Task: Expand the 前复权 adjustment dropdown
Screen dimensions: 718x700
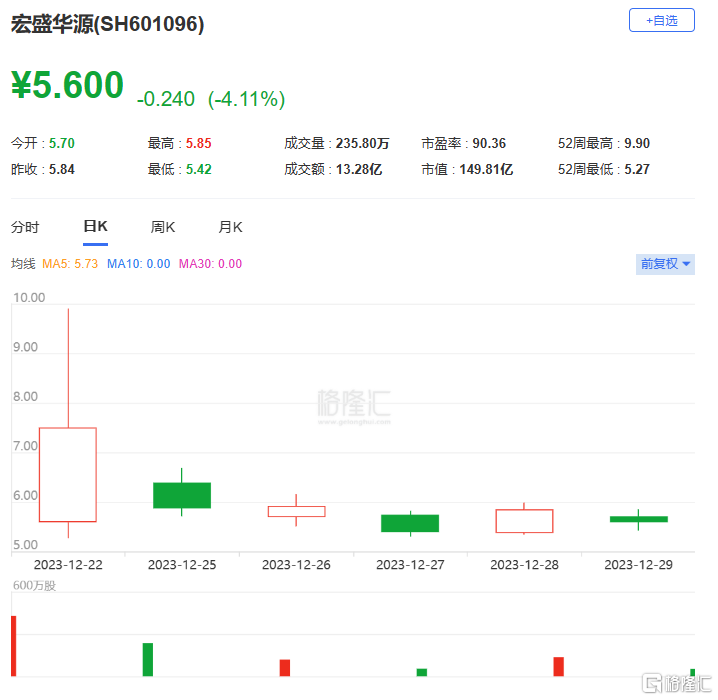Action: pos(665,264)
